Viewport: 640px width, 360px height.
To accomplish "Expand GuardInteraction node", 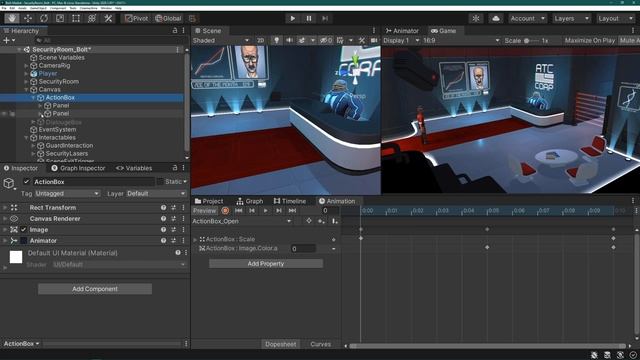I will click(33, 146).
